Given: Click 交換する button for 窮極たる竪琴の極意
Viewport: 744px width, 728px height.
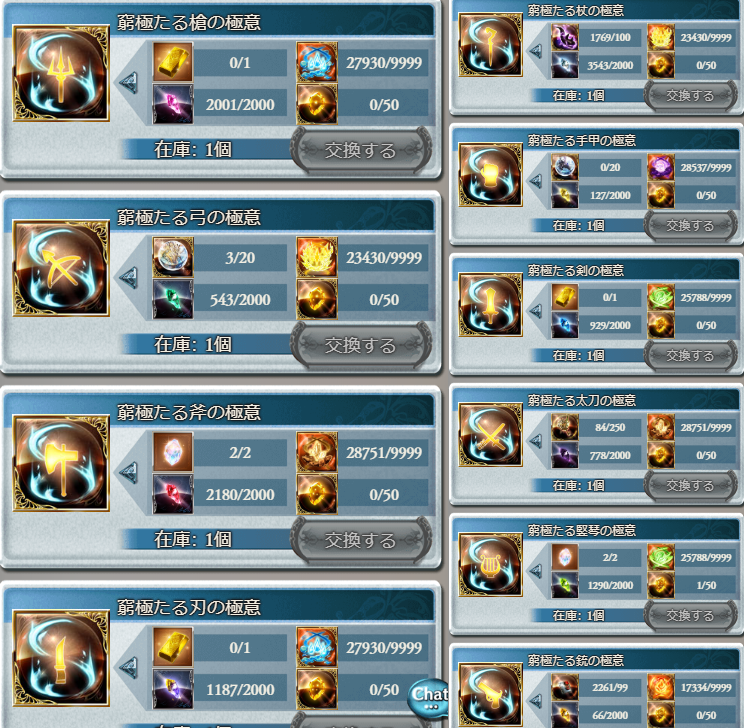Looking at the screenshot, I should point(690,616).
